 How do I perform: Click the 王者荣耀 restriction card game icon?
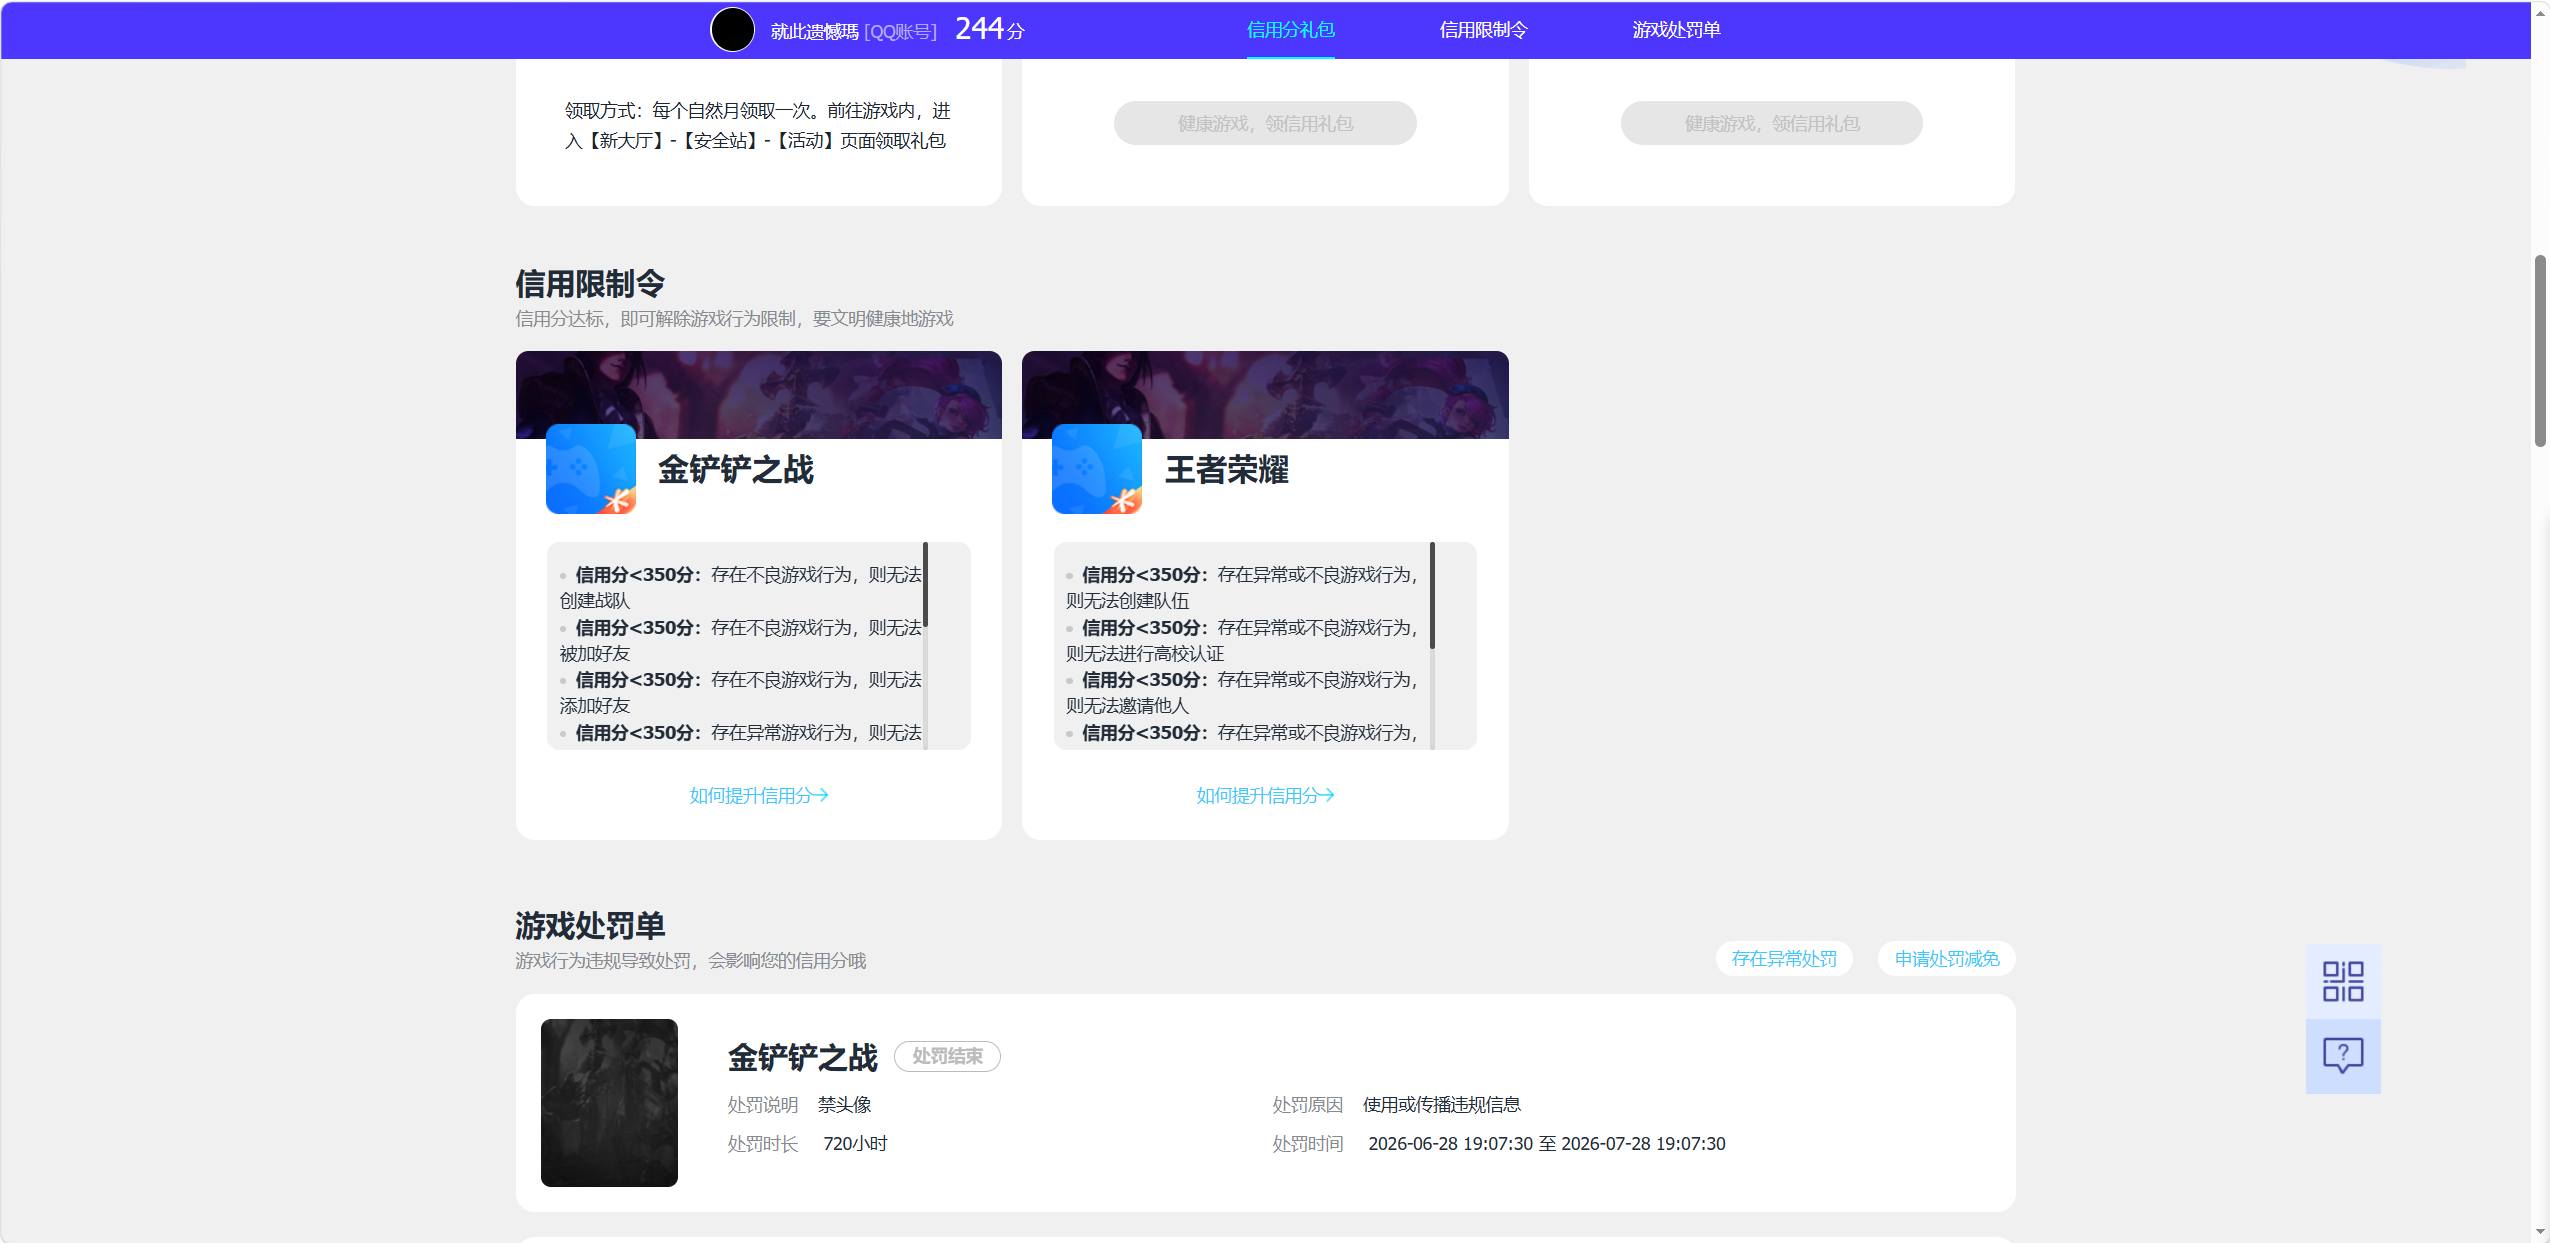pyautogui.click(x=1097, y=469)
